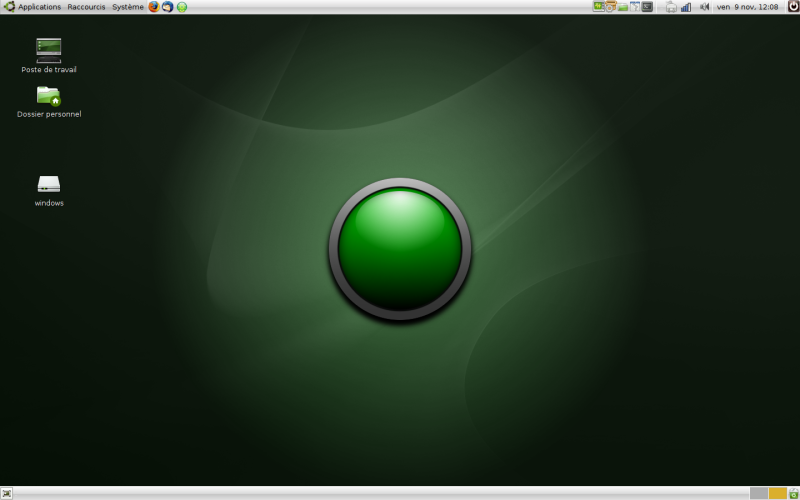
Task: Click the window/document panel launcher icon
Action: pyautogui.click(x=635, y=7)
